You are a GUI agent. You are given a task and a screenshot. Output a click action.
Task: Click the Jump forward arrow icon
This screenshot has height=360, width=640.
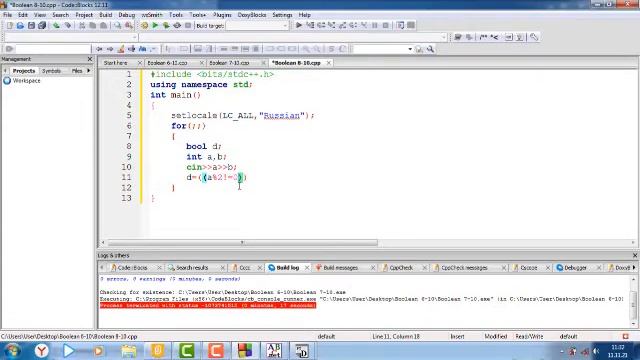click(110, 49)
